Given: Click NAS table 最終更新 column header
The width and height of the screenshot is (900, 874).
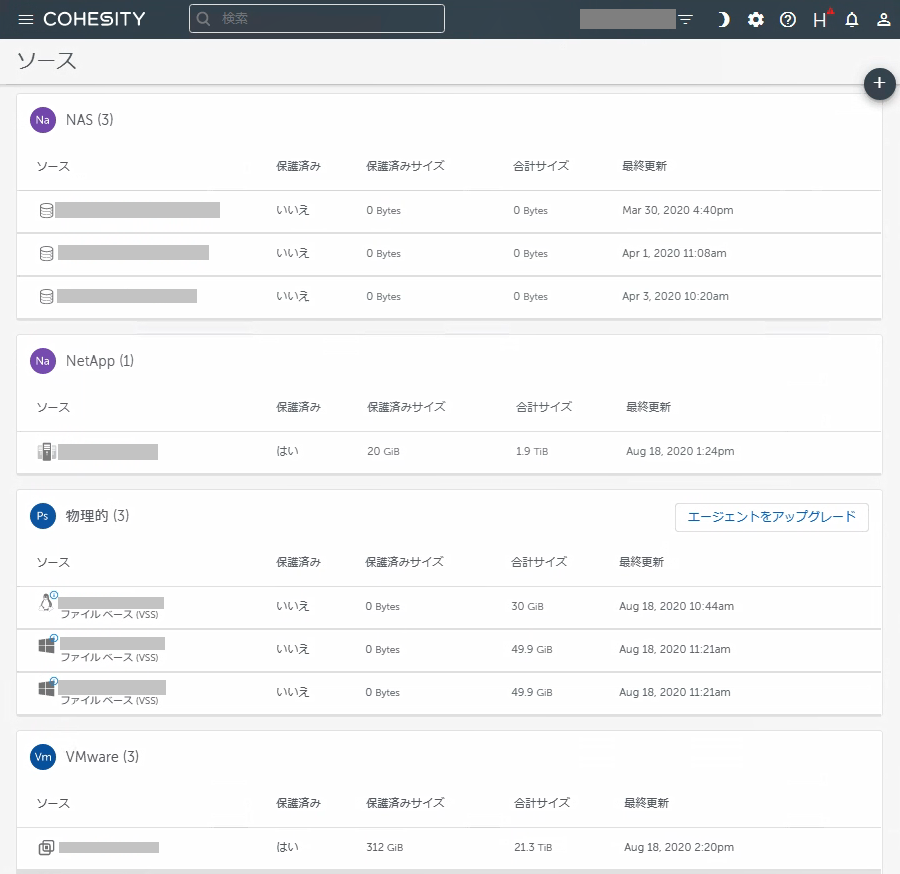Looking at the screenshot, I should [x=645, y=166].
